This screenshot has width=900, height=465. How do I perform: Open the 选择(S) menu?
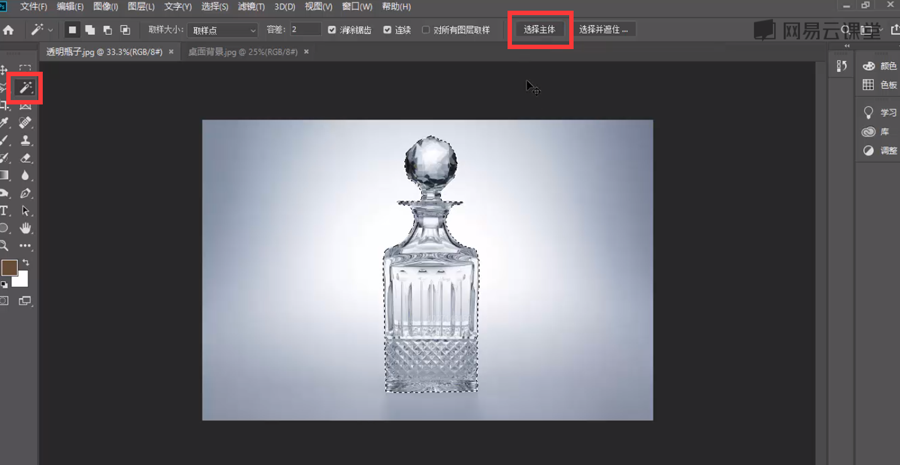pos(215,7)
